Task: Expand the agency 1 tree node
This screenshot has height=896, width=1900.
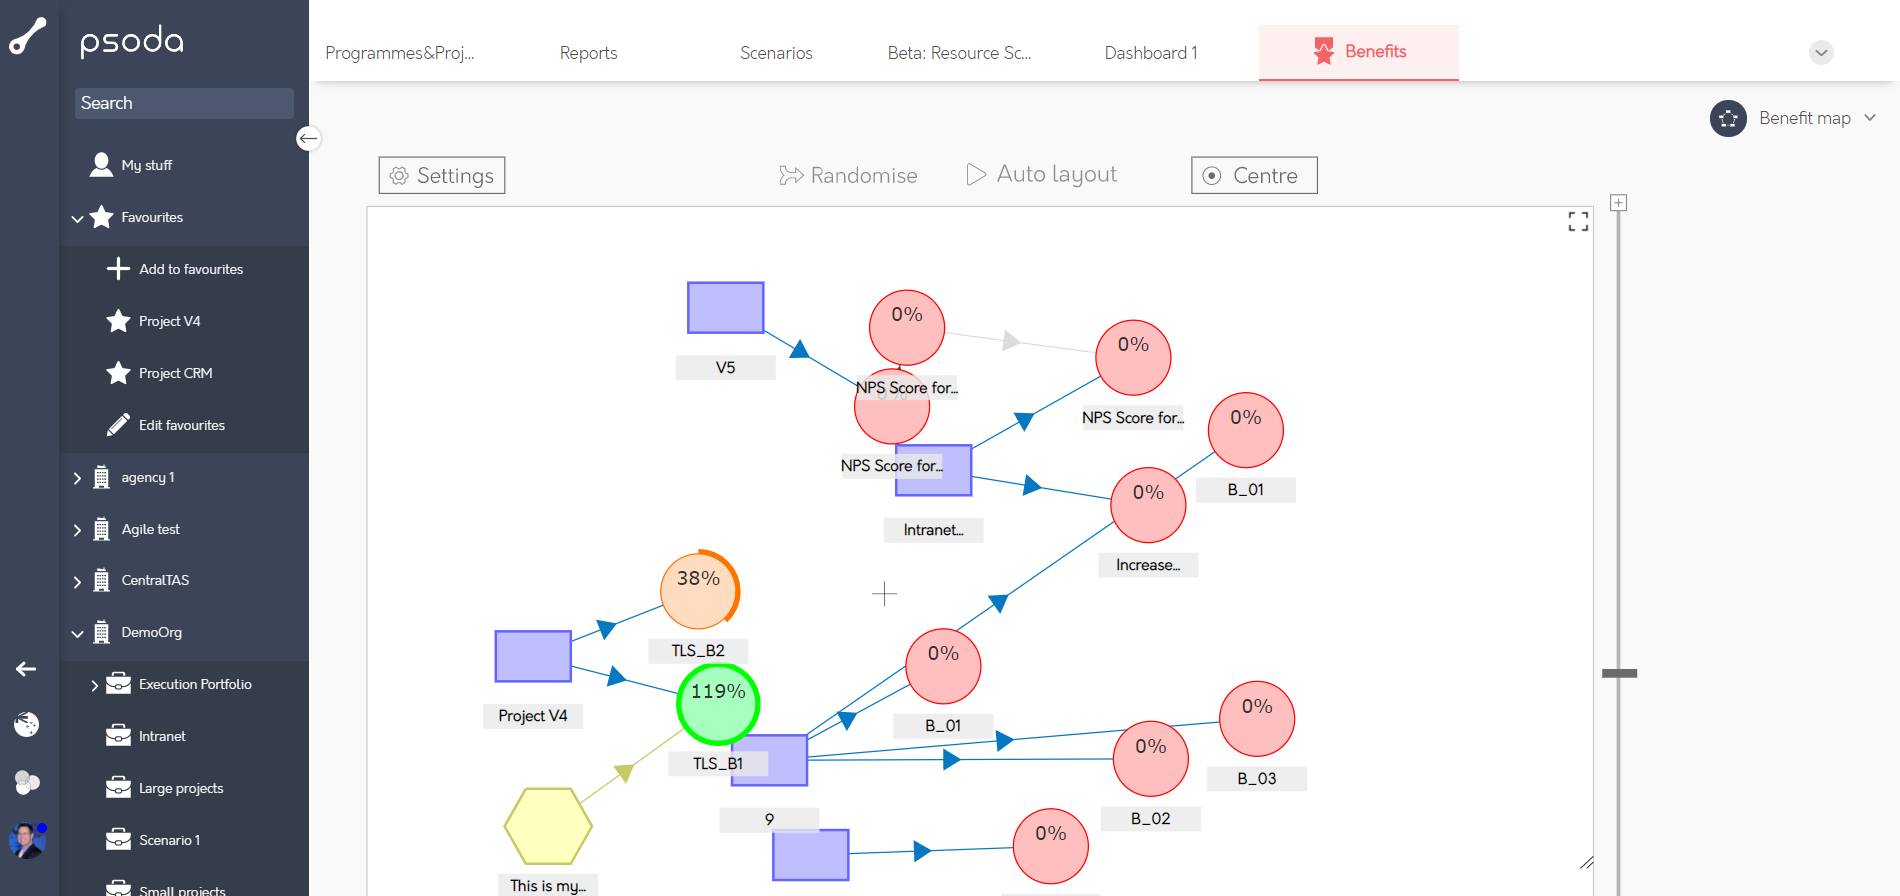Action: click(x=77, y=478)
